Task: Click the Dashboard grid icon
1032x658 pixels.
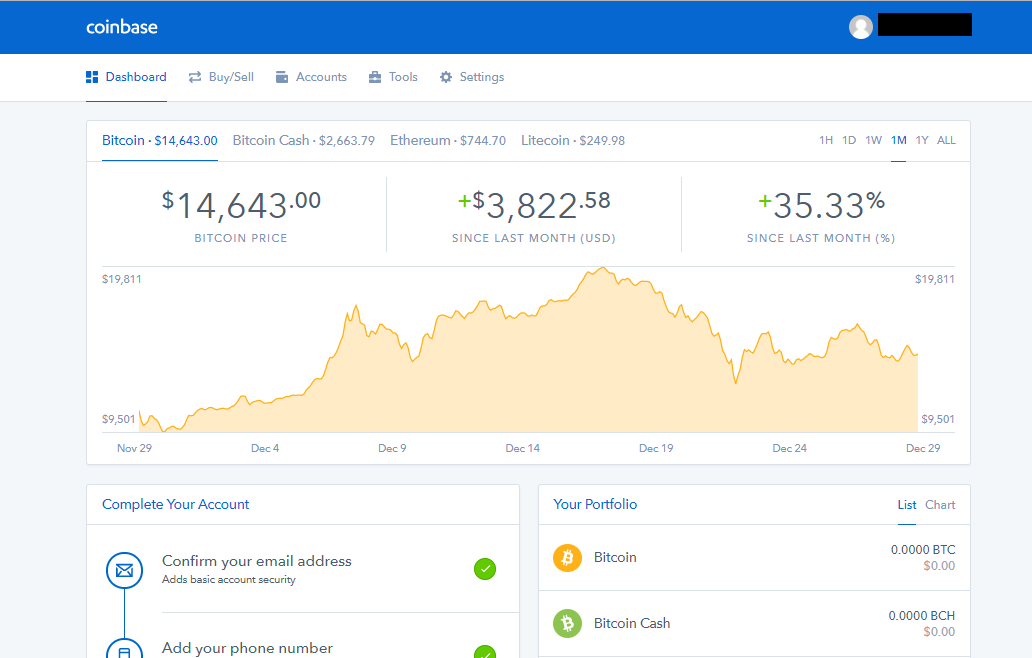Action: pos(92,77)
